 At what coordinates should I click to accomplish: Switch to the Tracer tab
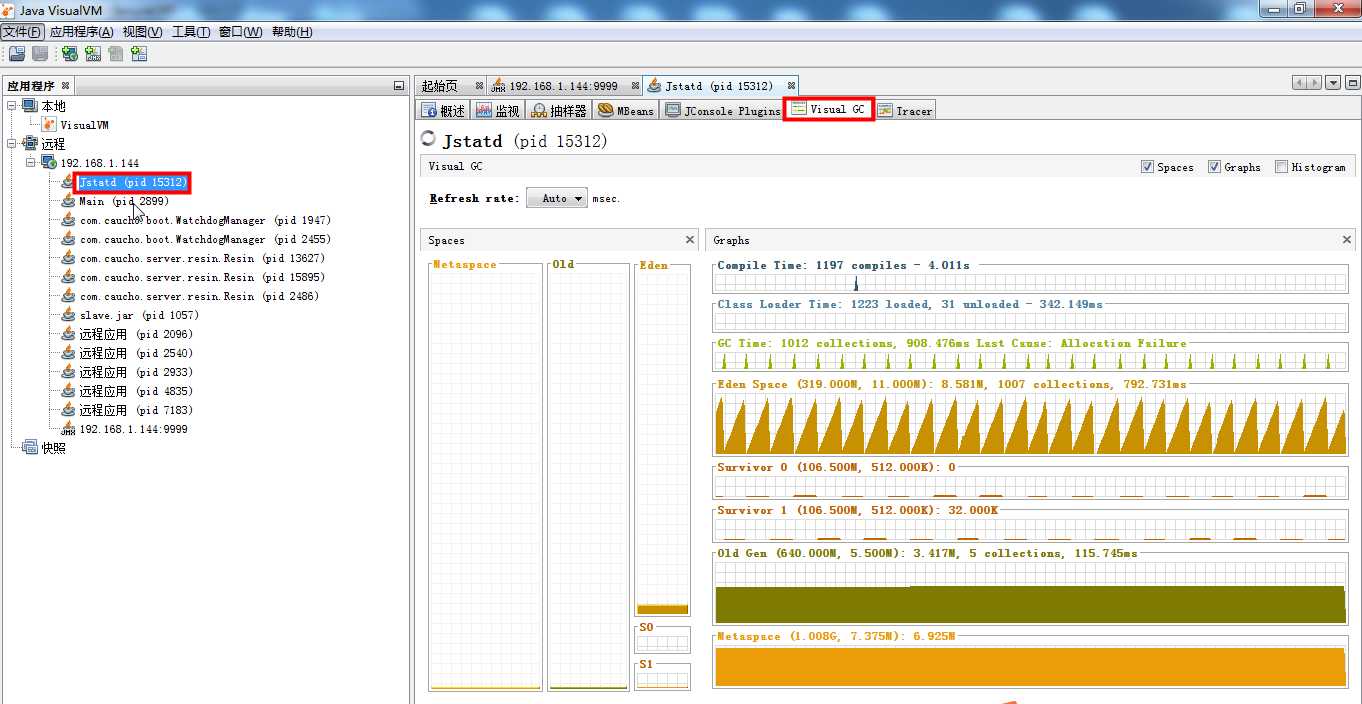coord(905,111)
